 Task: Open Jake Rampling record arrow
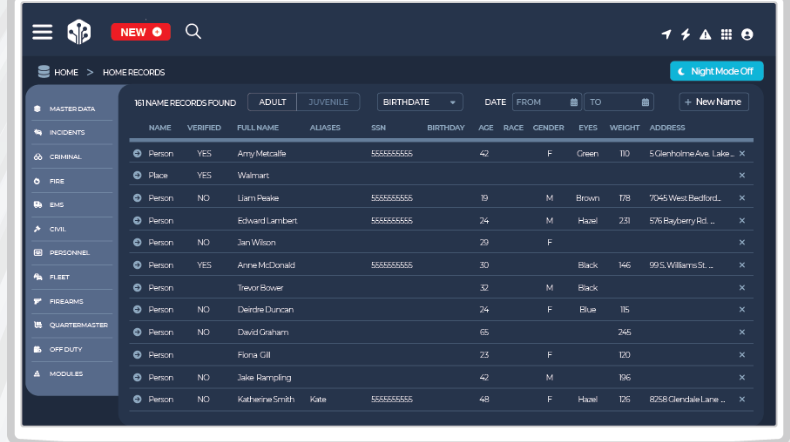click(x=137, y=377)
